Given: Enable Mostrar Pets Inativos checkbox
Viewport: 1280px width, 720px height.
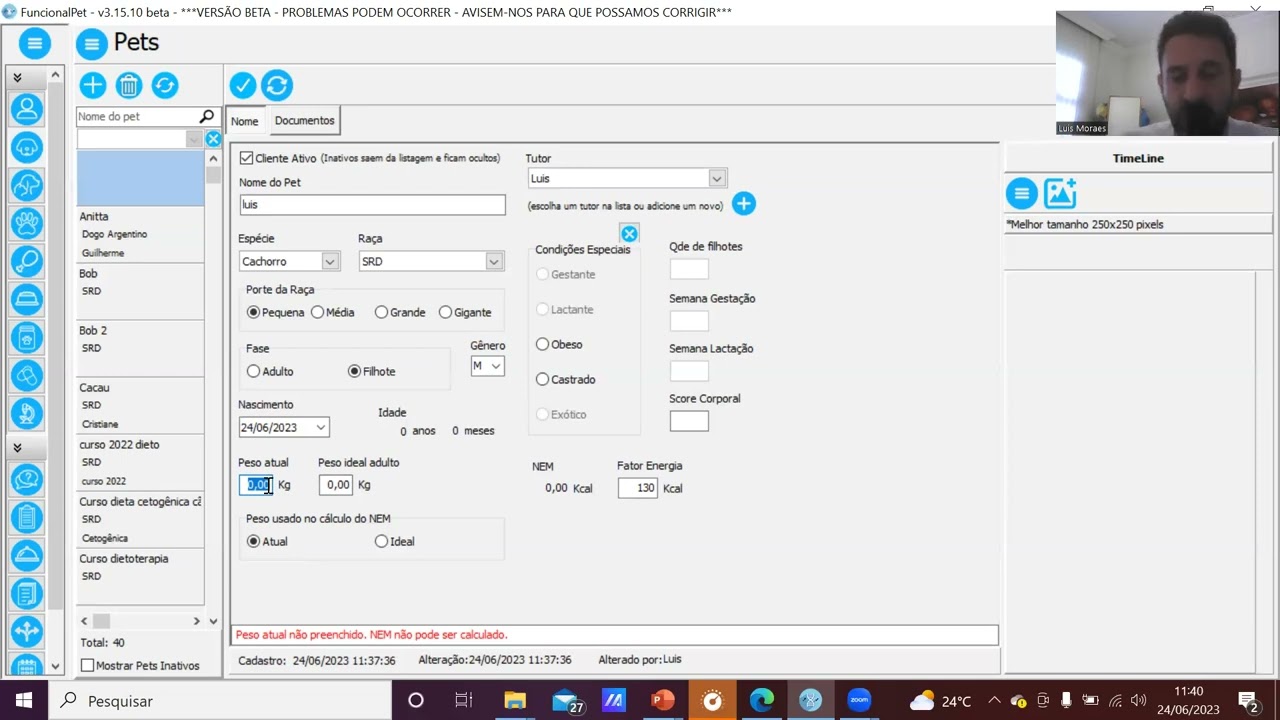Looking at the screenshot, I should 87,665.
